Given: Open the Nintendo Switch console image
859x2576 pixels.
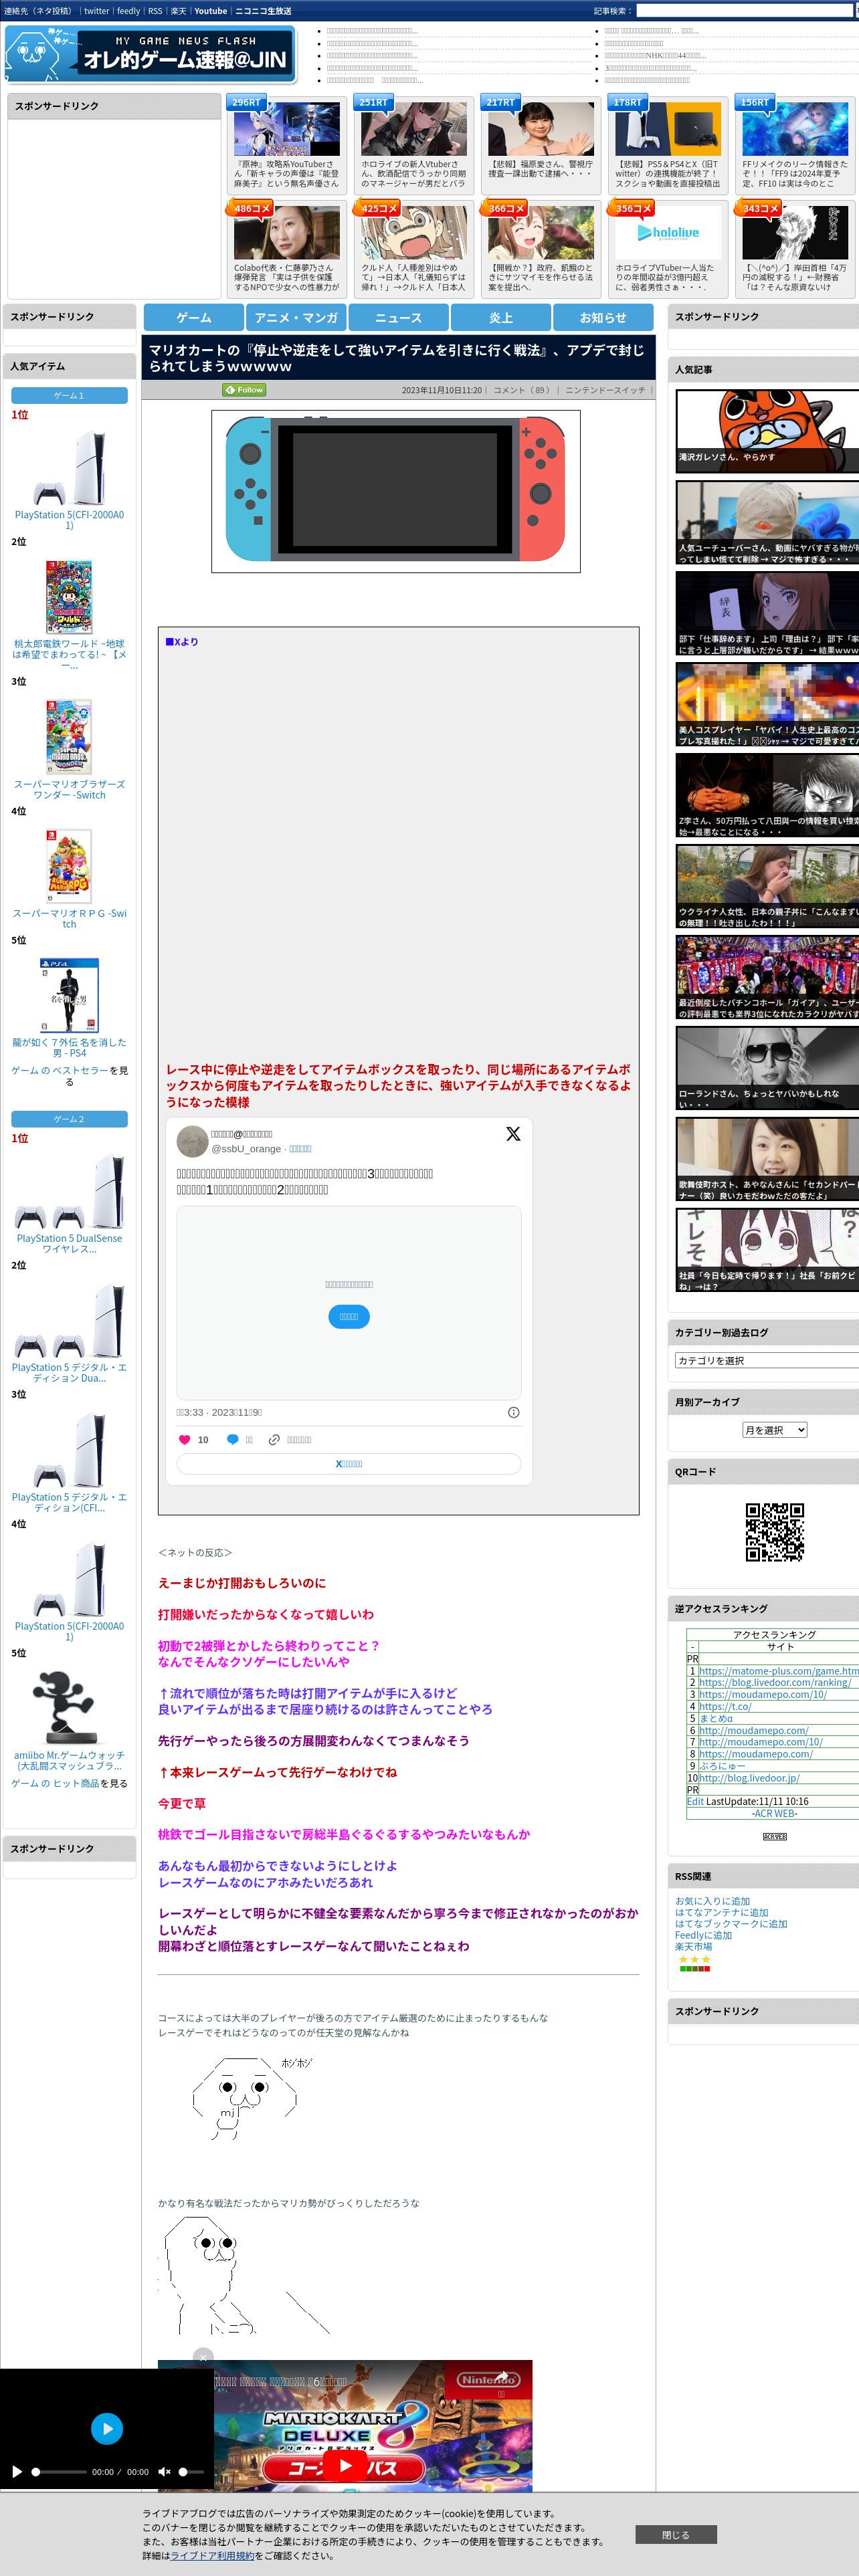Looking at the screenshot, I should 395,491.
